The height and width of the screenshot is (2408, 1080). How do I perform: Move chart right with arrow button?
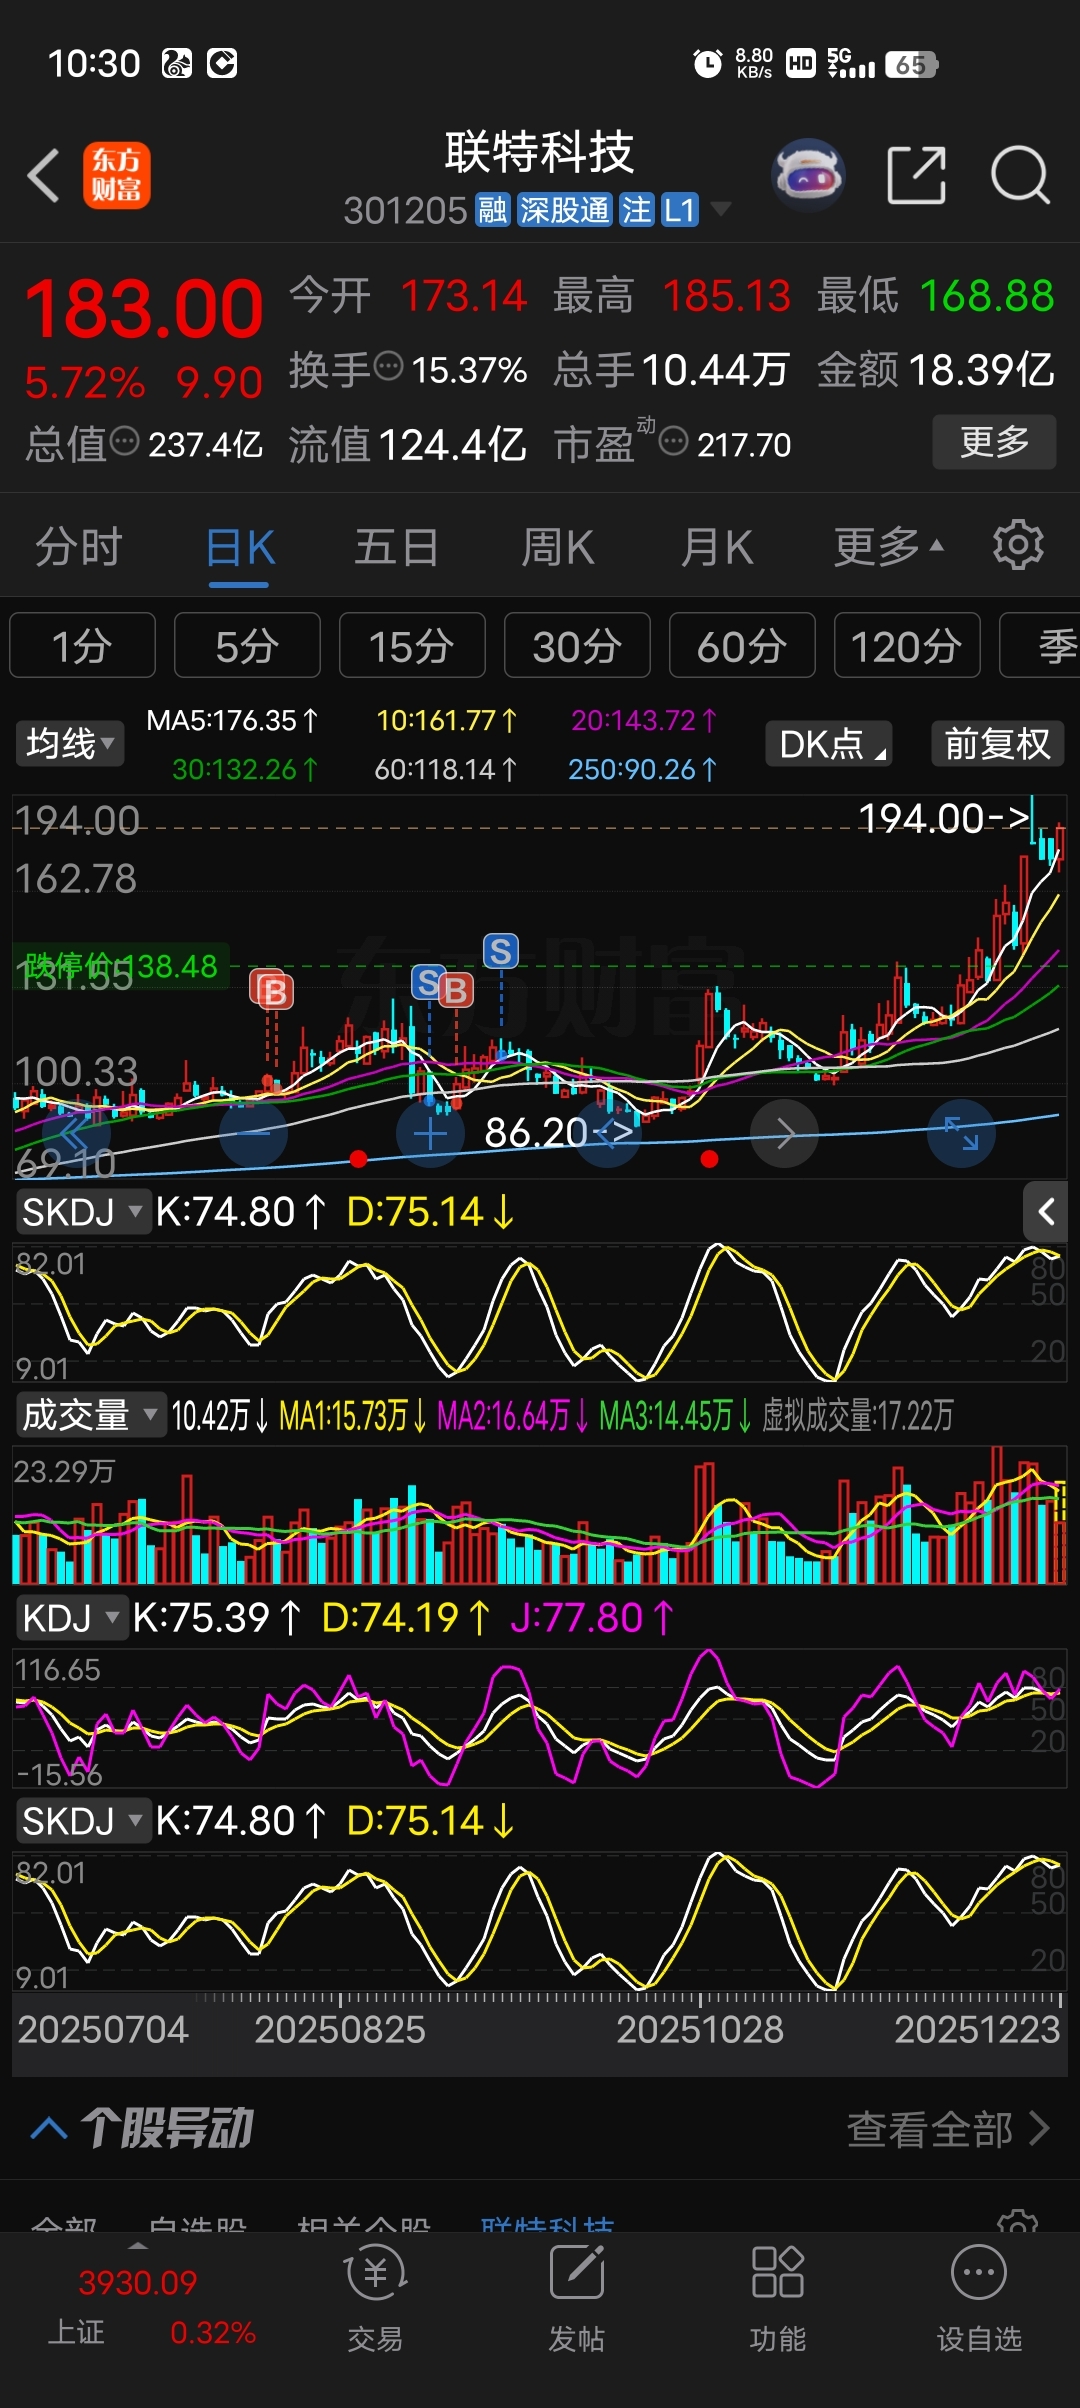tap(785, 1133)
